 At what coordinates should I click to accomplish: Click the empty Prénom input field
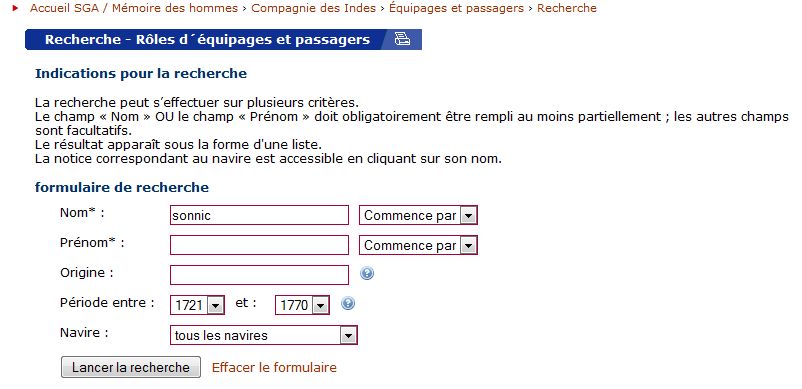(x=259, y=245)
